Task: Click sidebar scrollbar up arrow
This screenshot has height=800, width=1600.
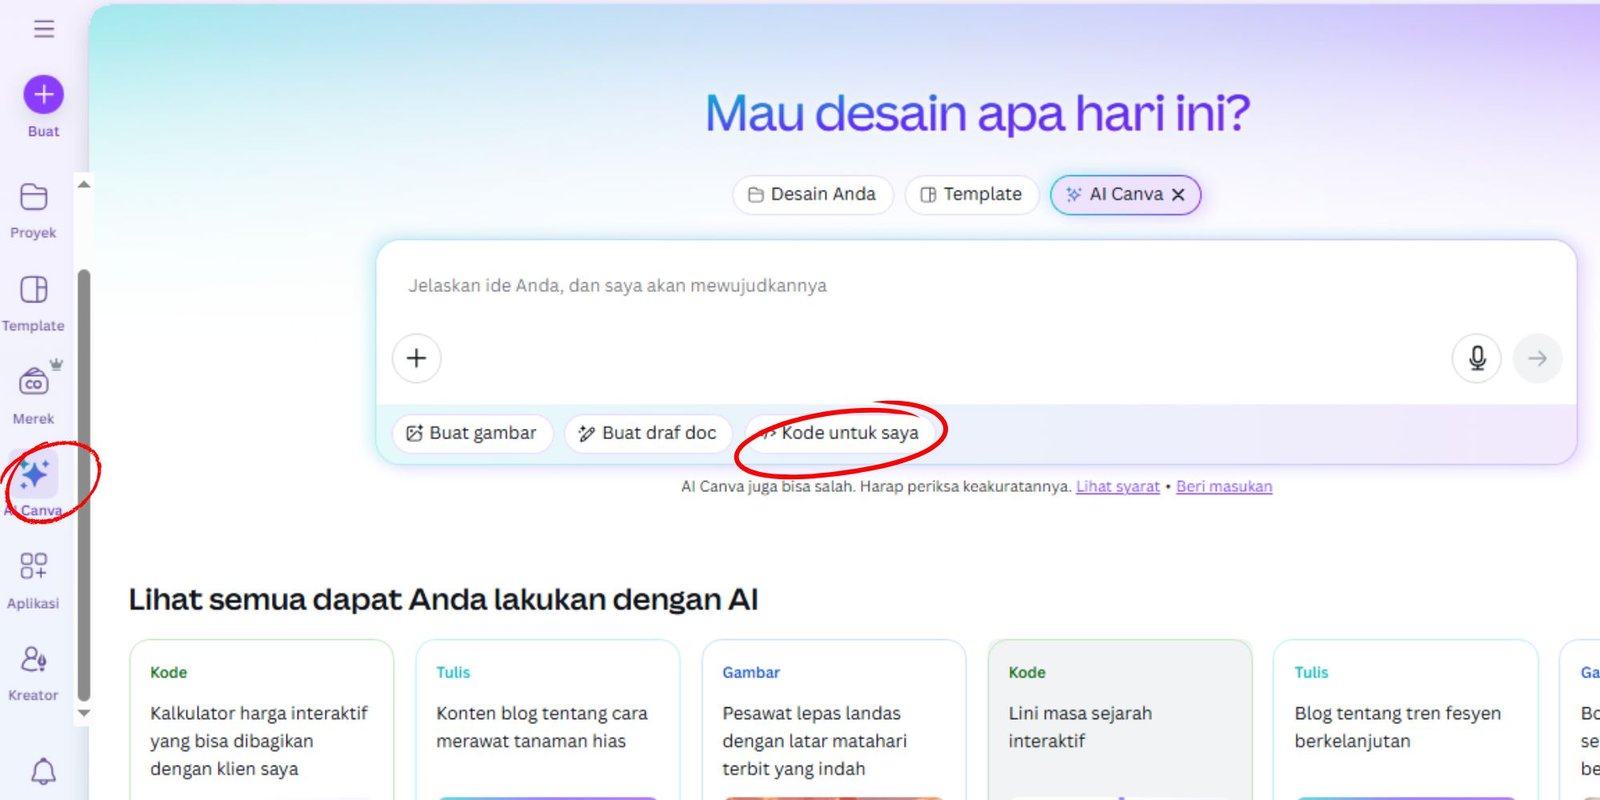Action: (84, 184)
